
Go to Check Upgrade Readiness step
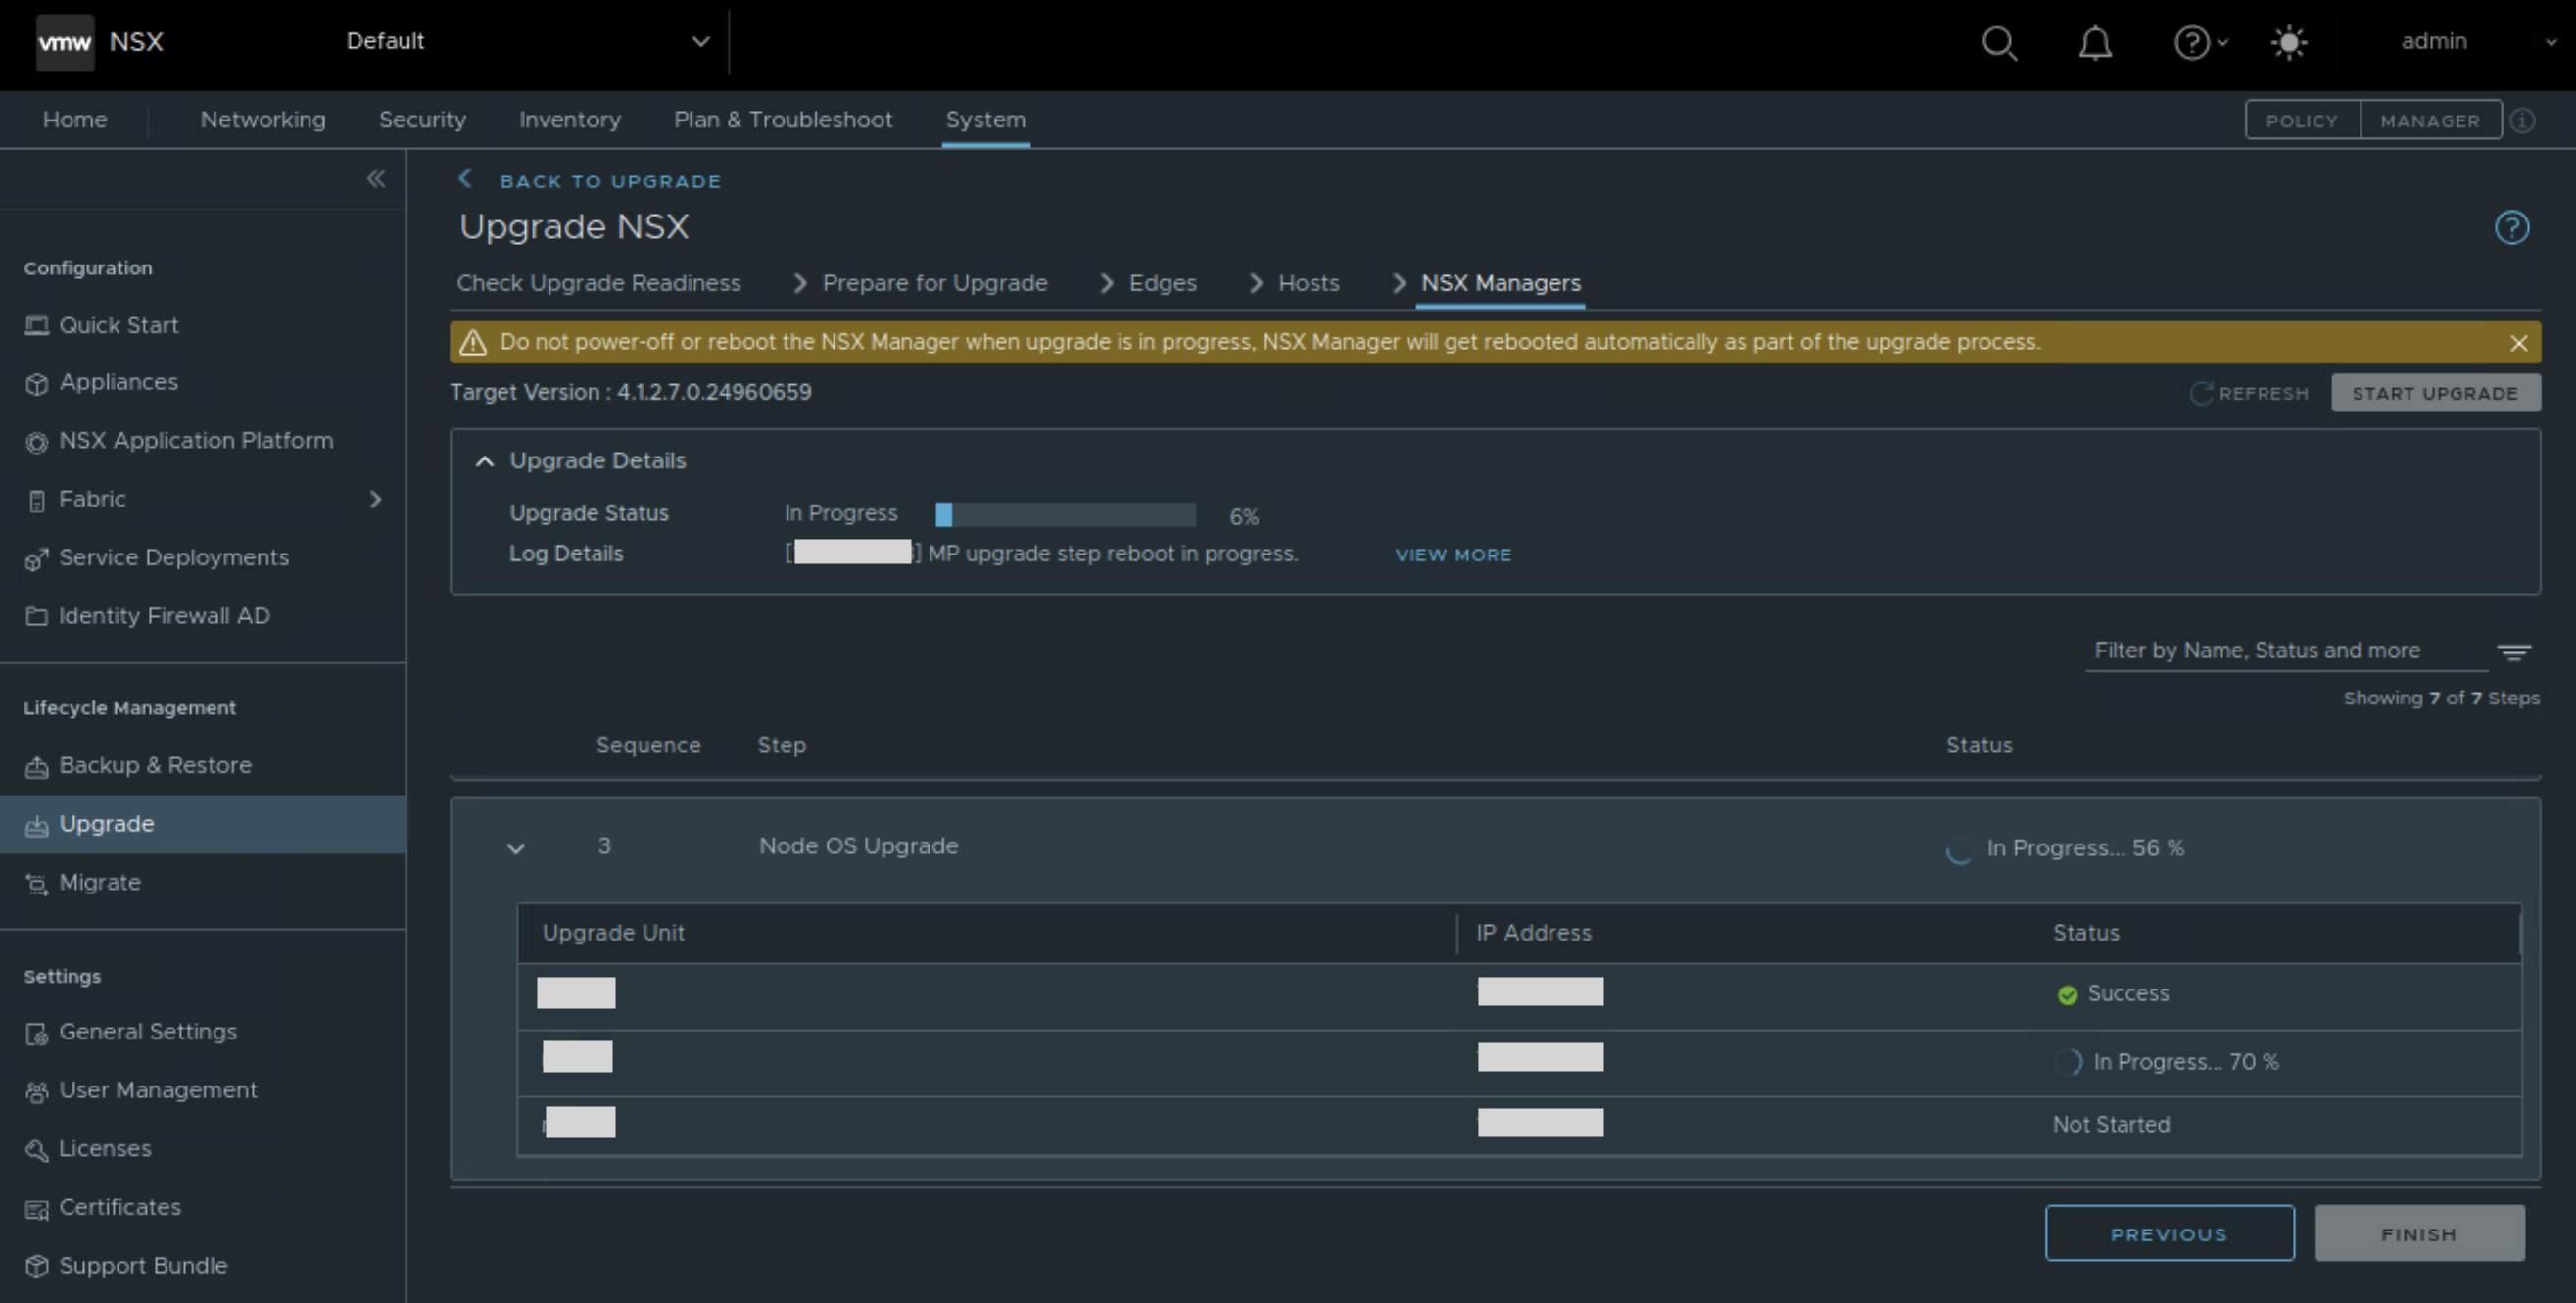point(599,283)
